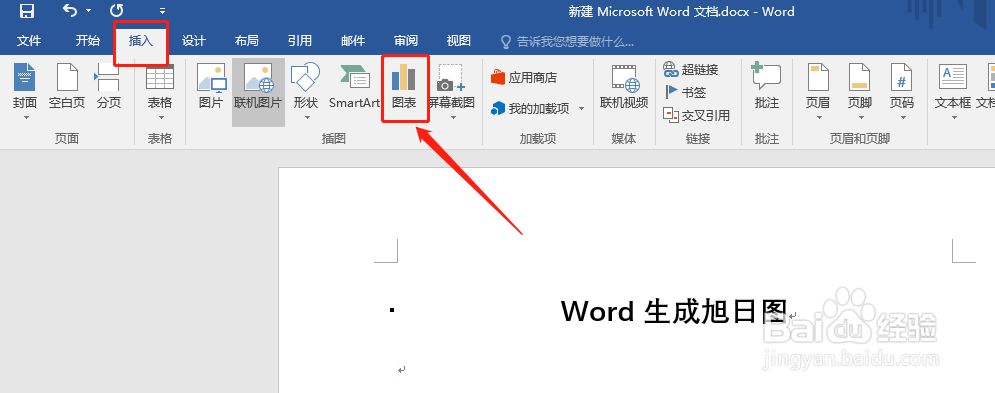Viewport: 995px width, 393px height.
Task: Insert a 文本框 text box
Action: point(952,85)
